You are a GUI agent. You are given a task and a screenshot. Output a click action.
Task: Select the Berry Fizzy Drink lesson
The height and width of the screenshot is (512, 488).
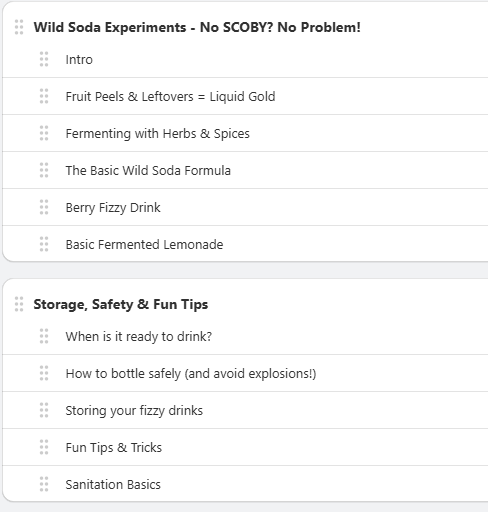(x=113, y=208)
